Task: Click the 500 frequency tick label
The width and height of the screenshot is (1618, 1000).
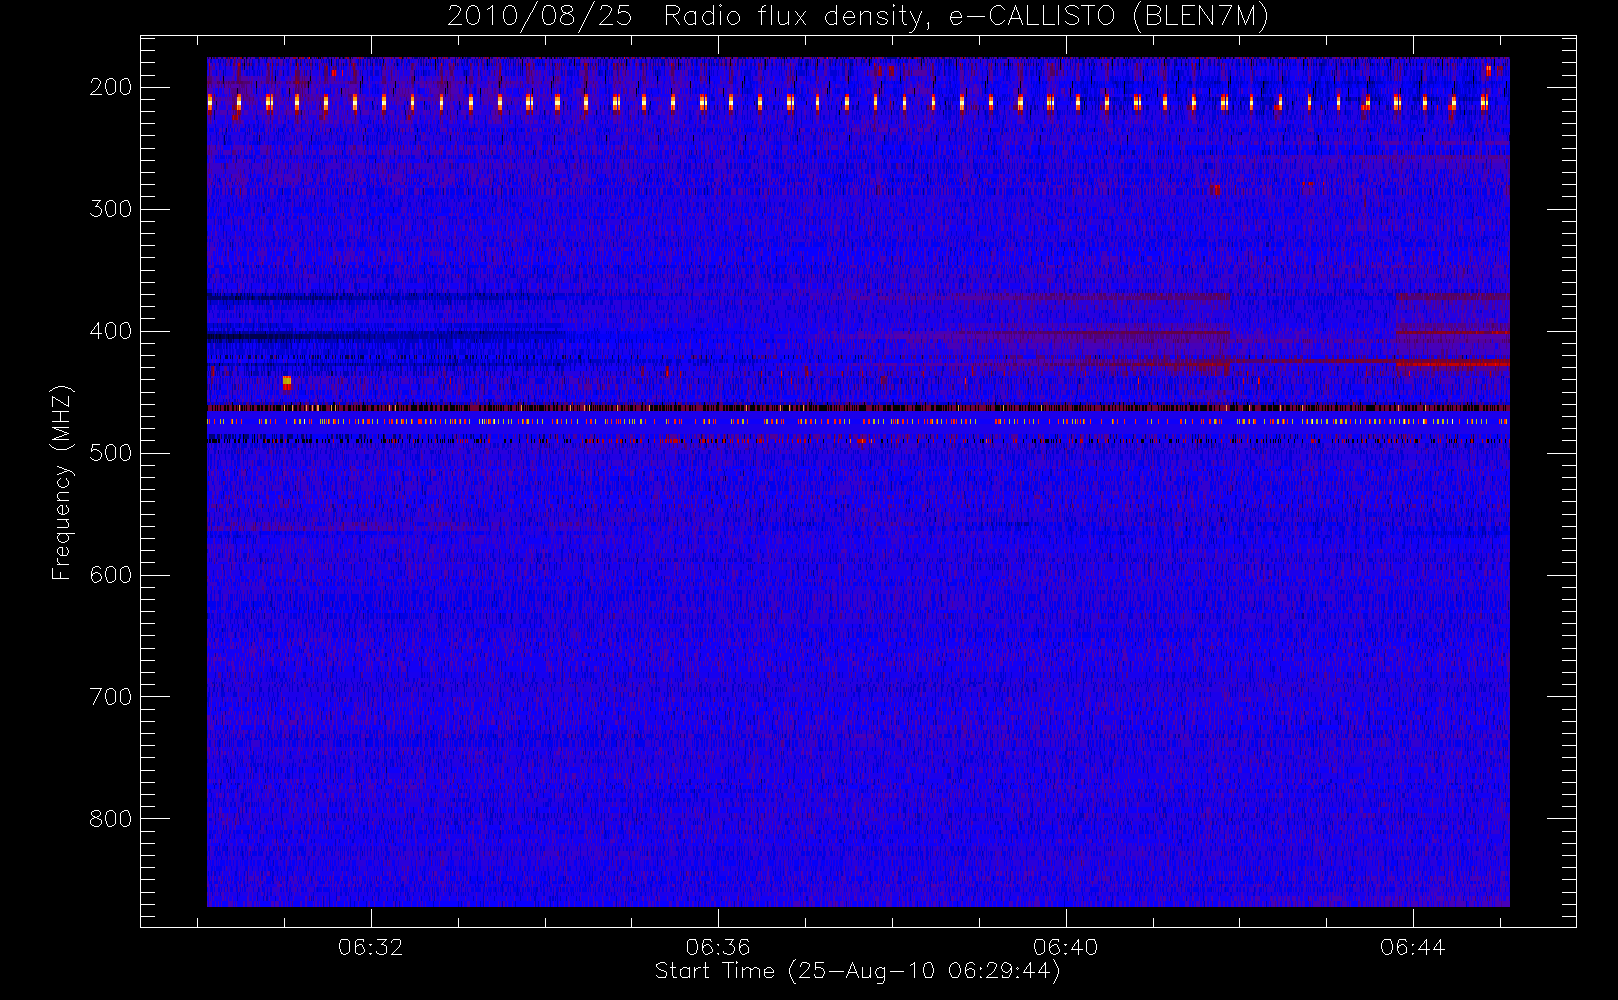Action: [x=111, y=453]
